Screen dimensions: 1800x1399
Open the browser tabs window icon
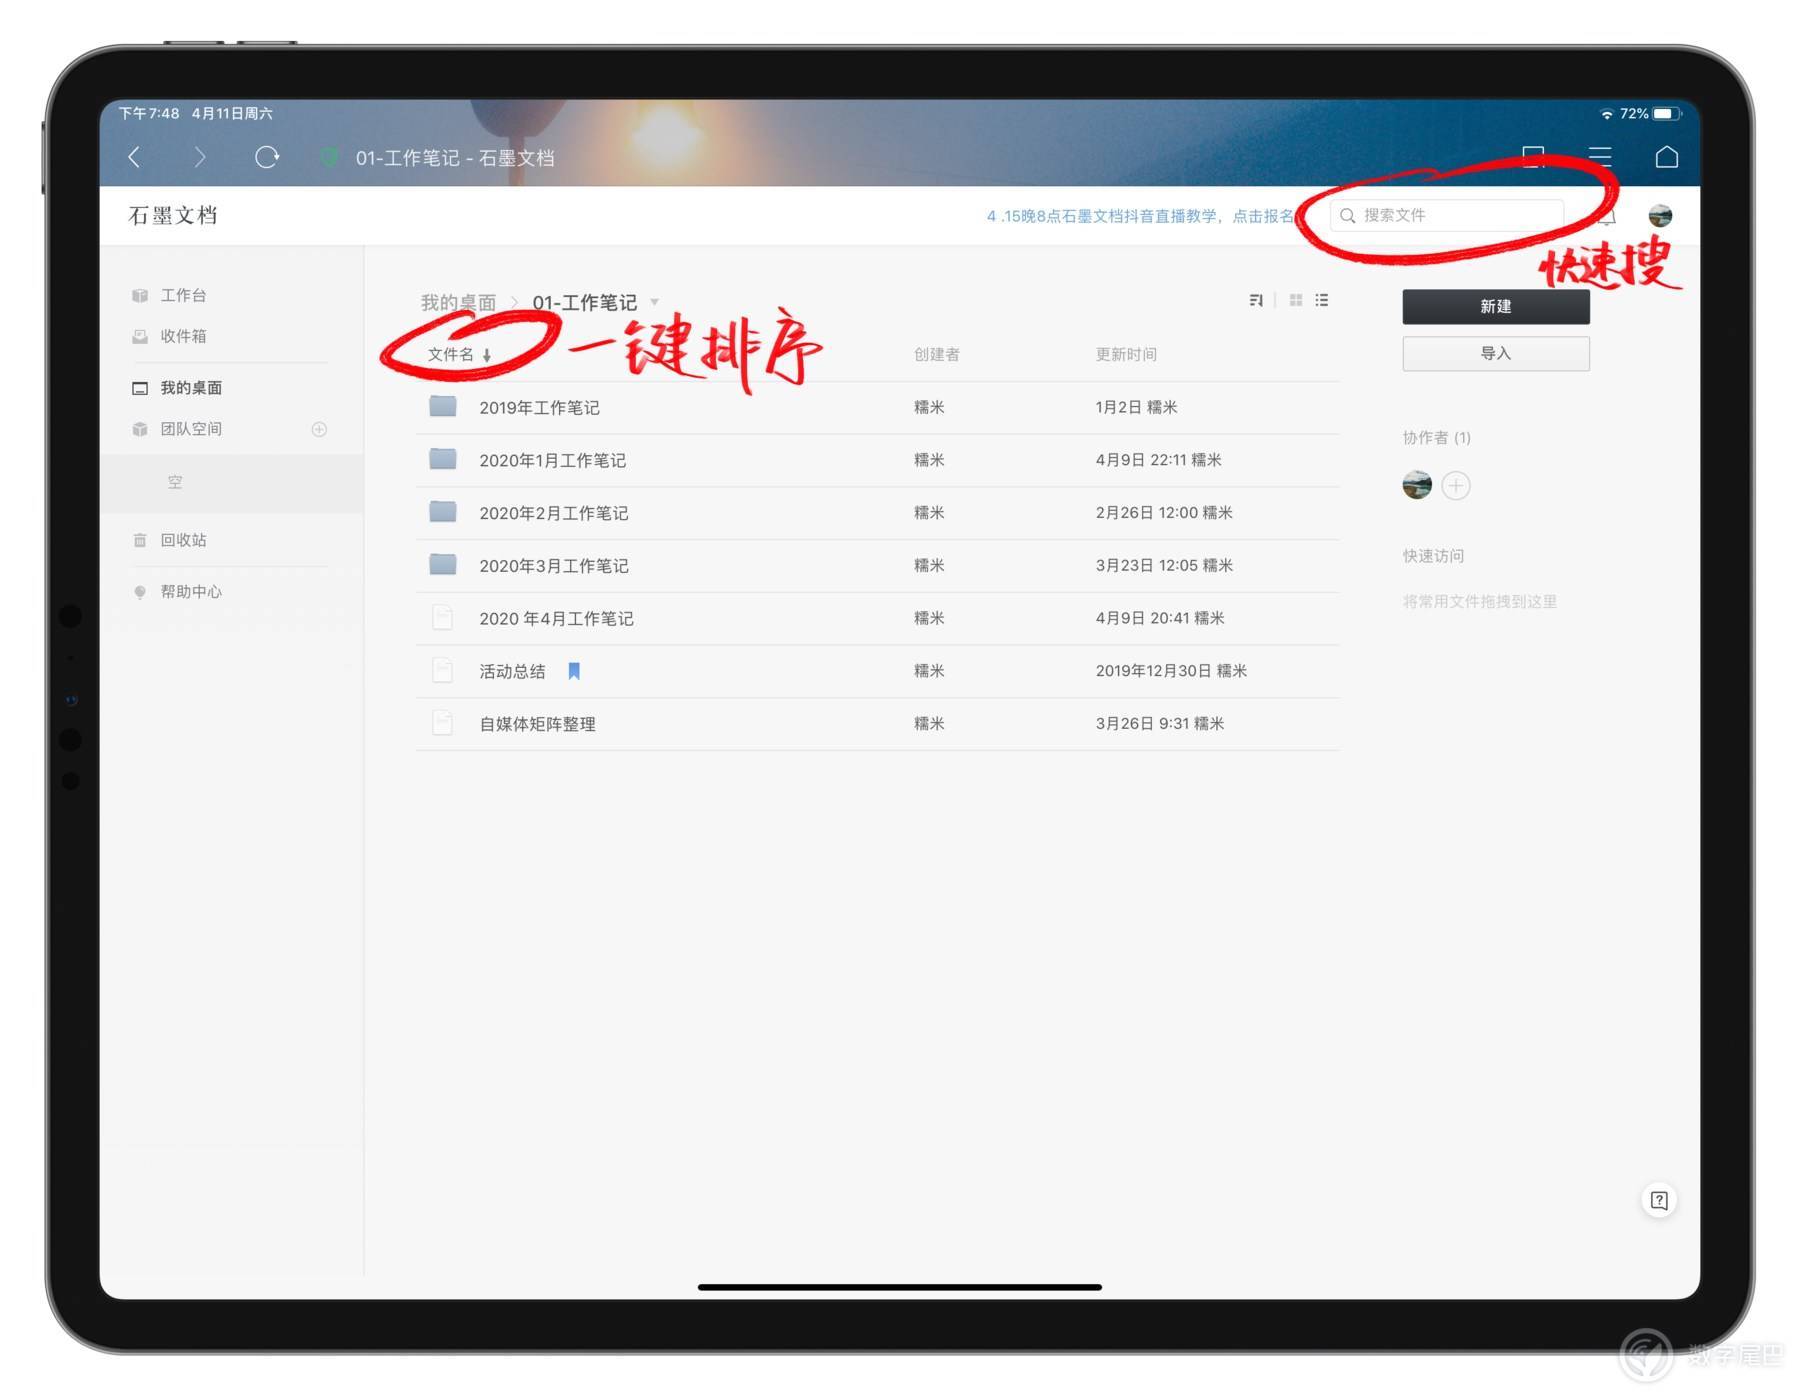click(x=1533, y=157)
